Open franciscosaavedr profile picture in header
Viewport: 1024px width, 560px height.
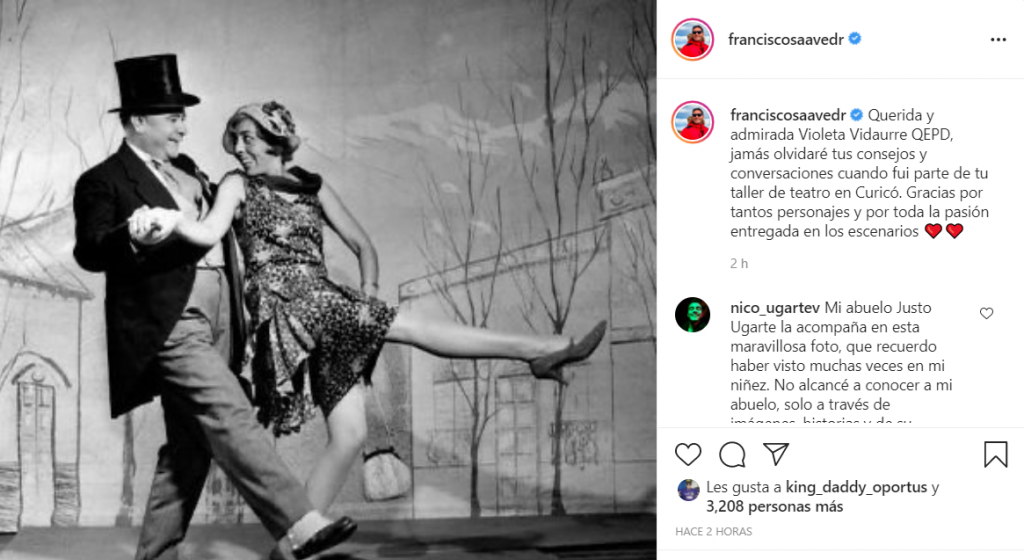(x=692, y=40)
